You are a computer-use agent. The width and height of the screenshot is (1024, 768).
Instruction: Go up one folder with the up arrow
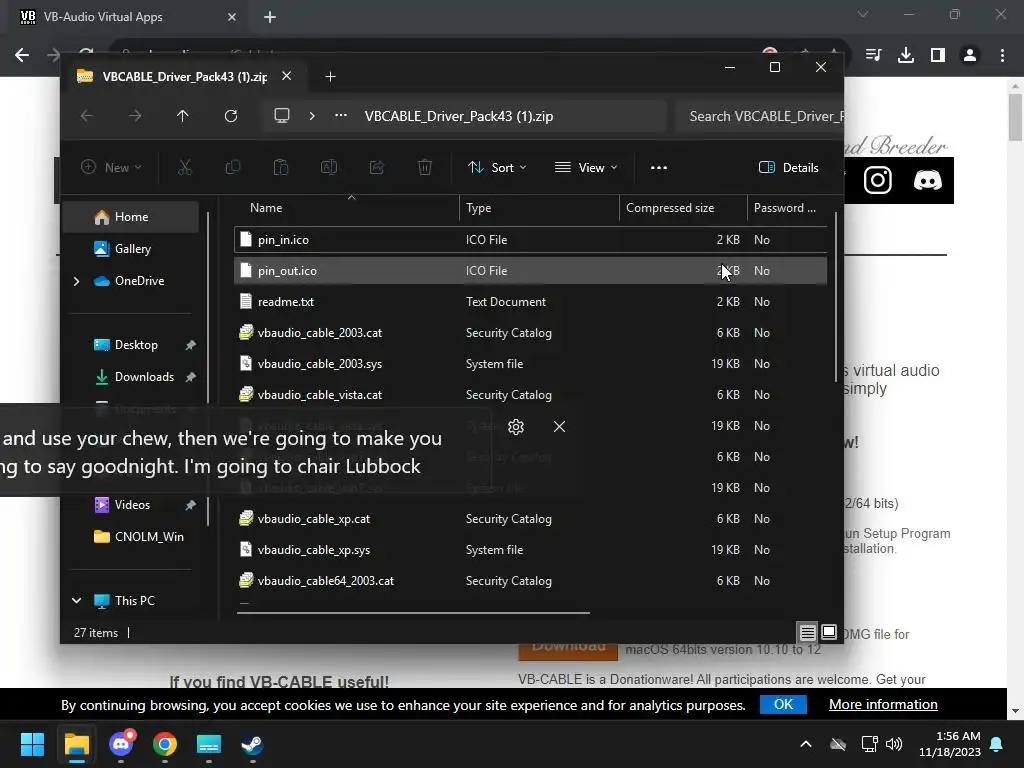point(182,116)
